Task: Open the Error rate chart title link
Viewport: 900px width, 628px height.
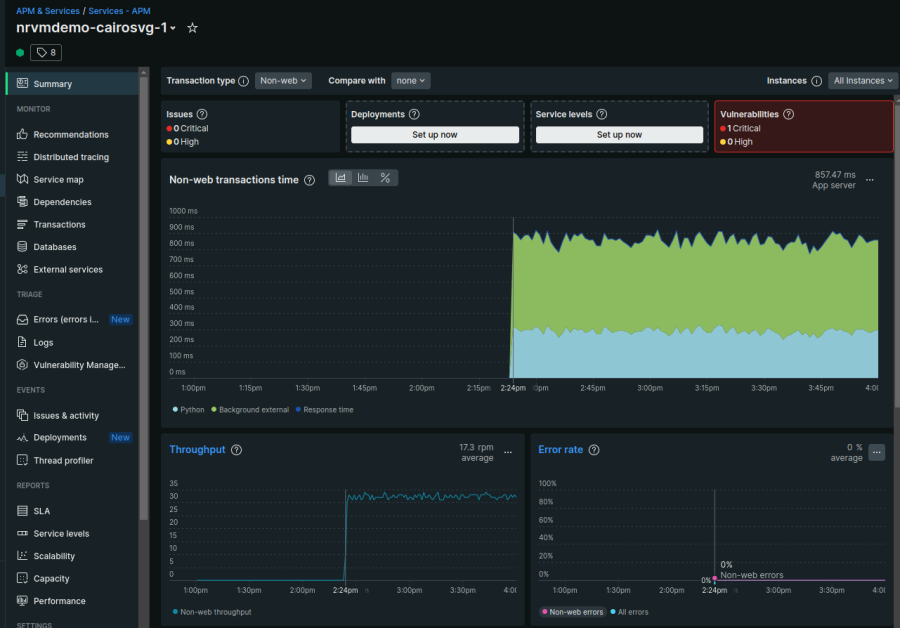Action: (x=561, y=449)
